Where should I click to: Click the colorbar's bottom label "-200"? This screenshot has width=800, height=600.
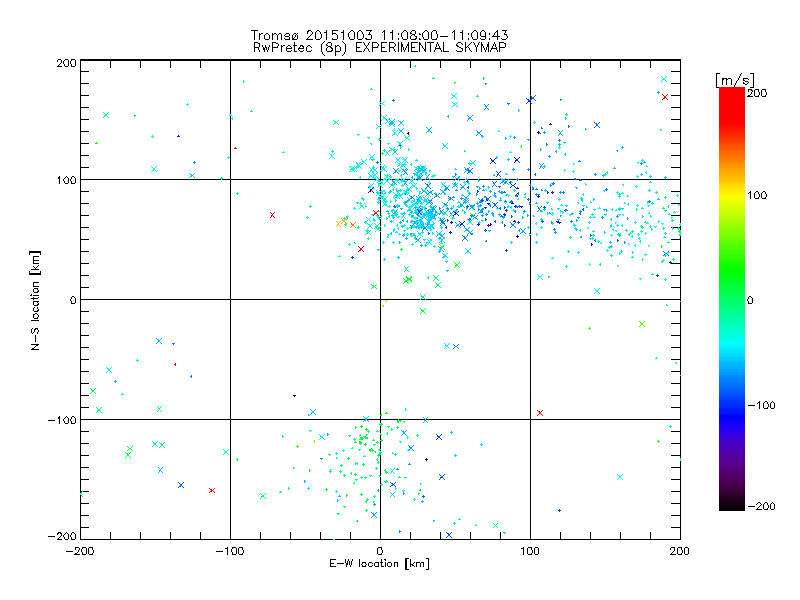(x=761, y=506)
